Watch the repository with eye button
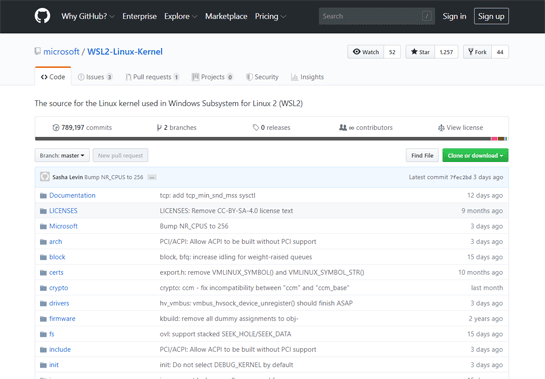 [366, 52]
